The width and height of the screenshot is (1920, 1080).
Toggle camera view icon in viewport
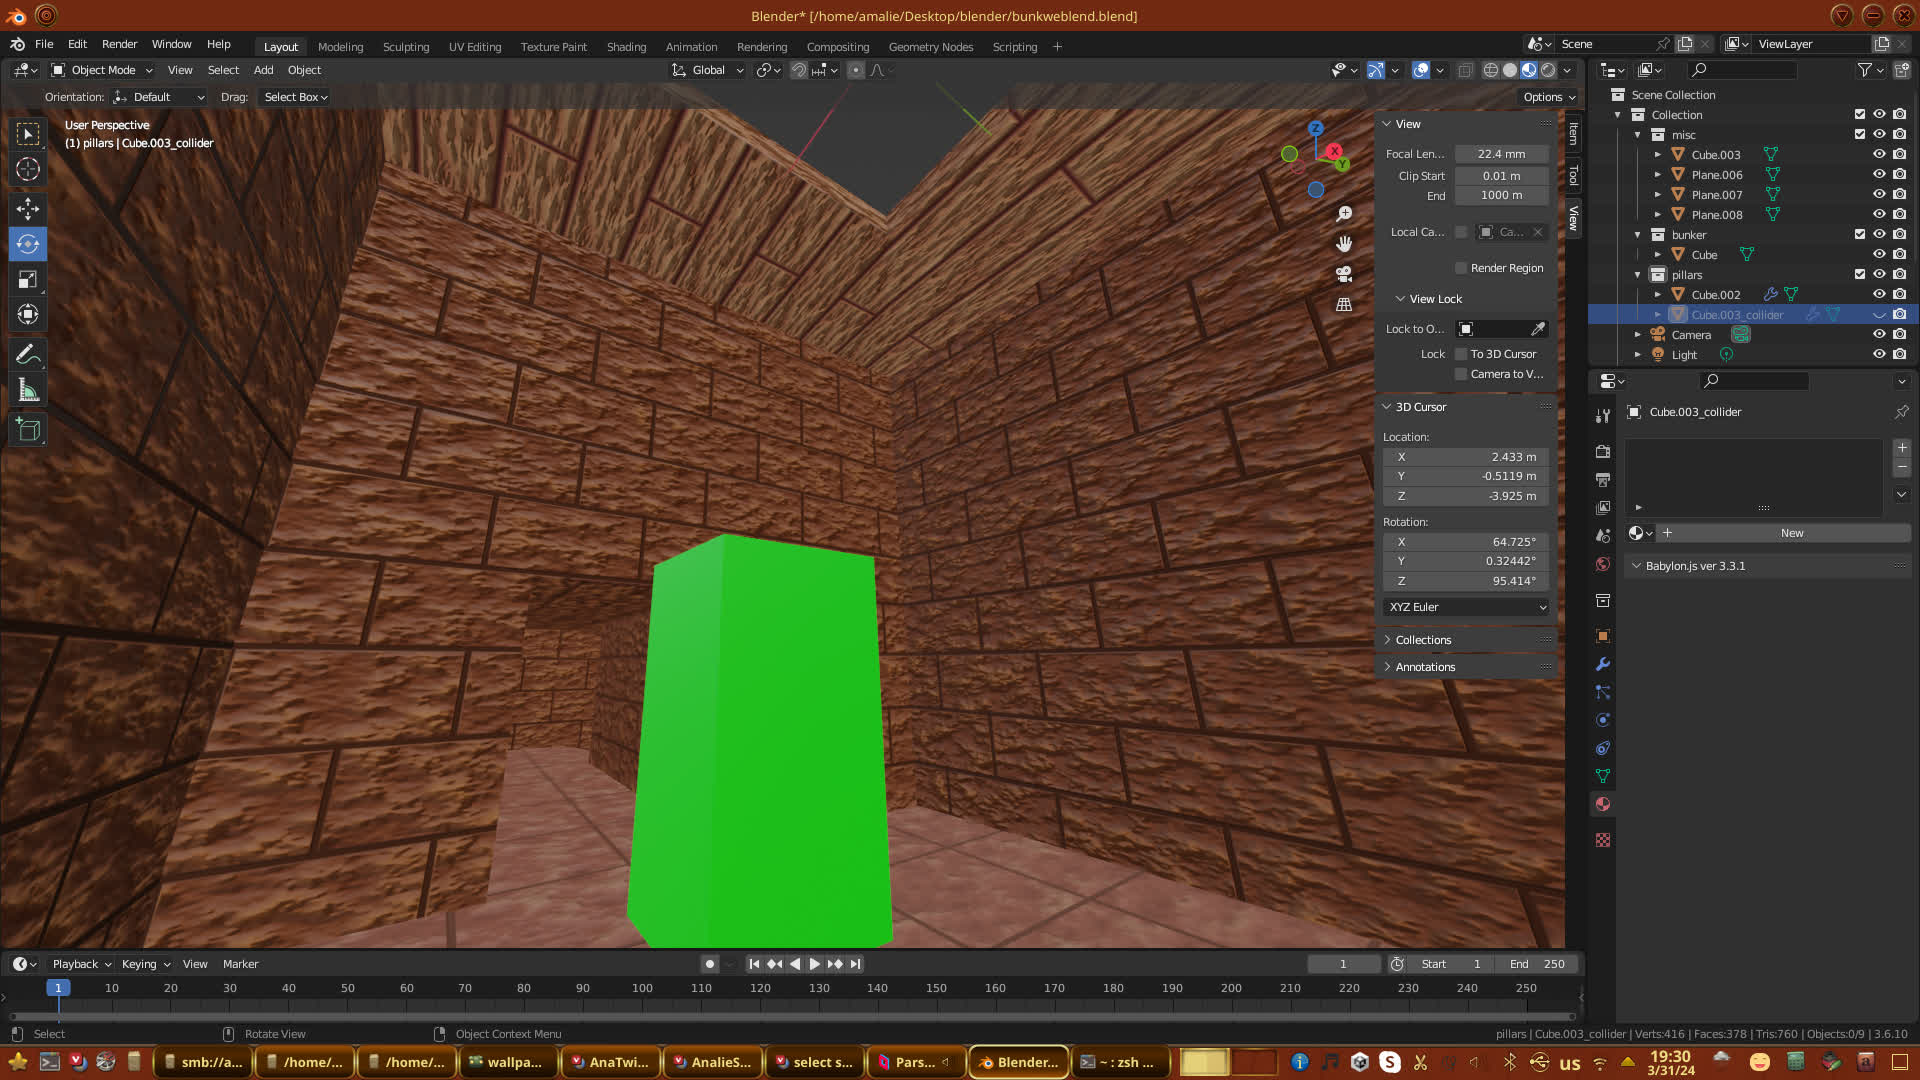tap(1344, 274)
